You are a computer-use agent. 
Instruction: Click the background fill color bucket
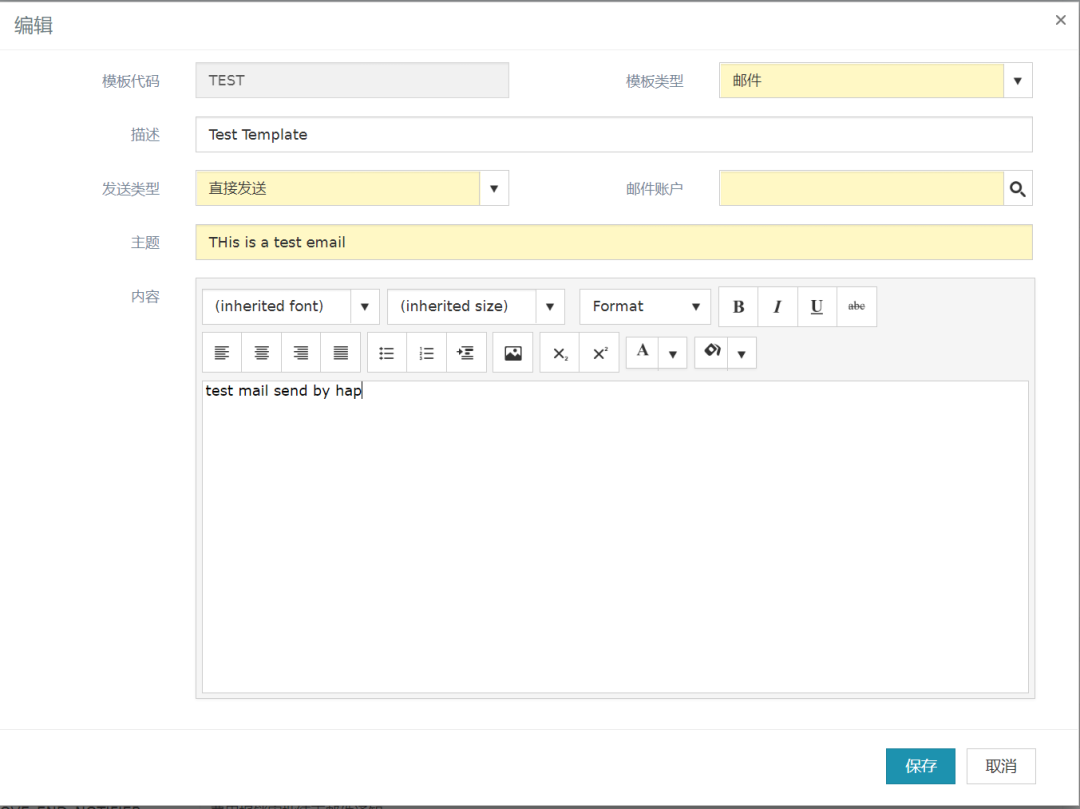coord(711,351)
